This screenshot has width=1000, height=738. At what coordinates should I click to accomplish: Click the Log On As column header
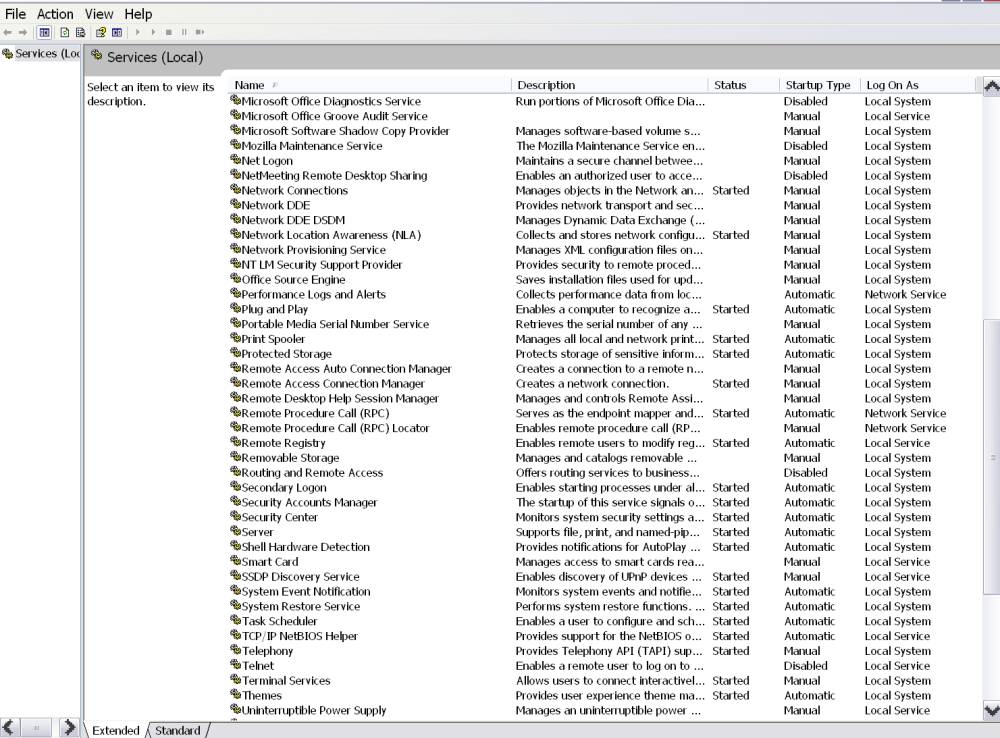[x=917, y=85]
